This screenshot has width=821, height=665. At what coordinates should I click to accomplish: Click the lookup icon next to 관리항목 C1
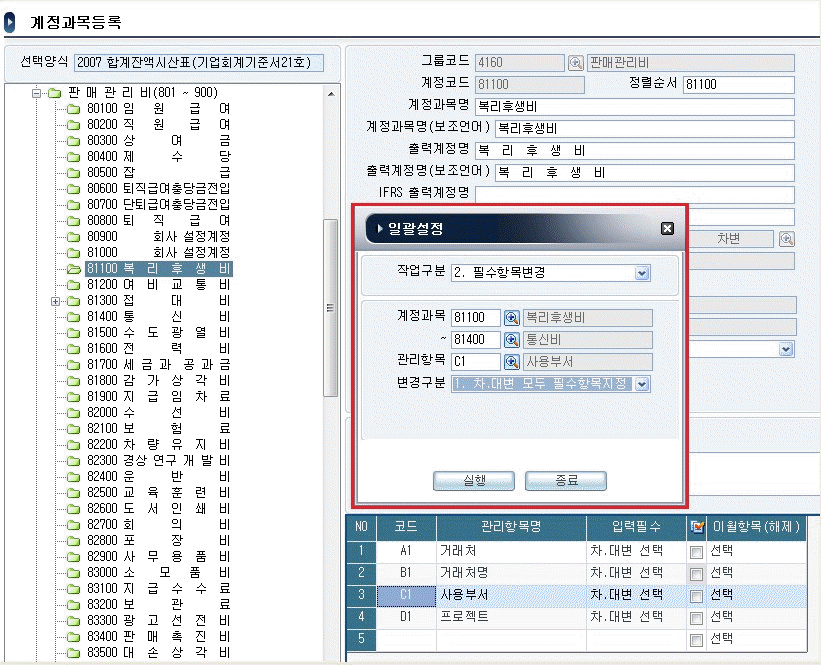pos(511,362)
